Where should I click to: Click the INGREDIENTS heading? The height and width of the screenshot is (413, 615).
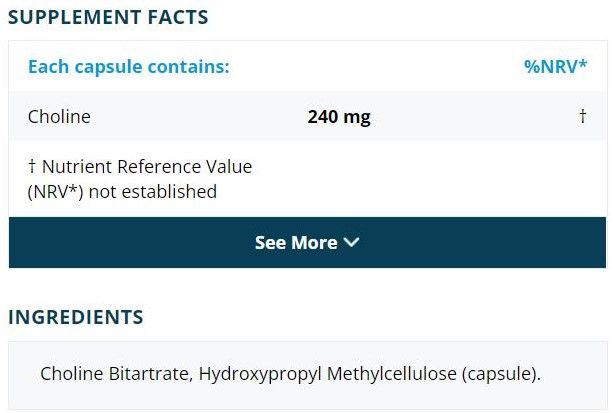pos(76,318)
